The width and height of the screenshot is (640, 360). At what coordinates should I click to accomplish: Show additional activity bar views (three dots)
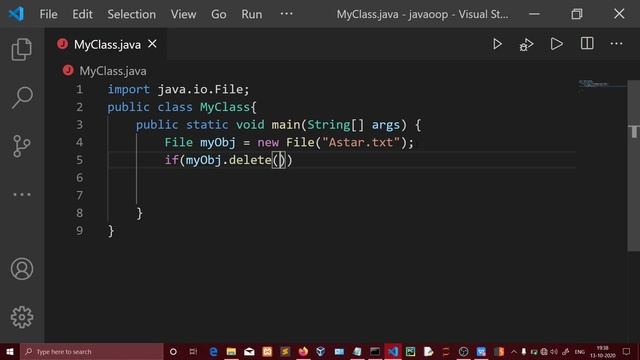pyautogui.click(x=22, y=195)
